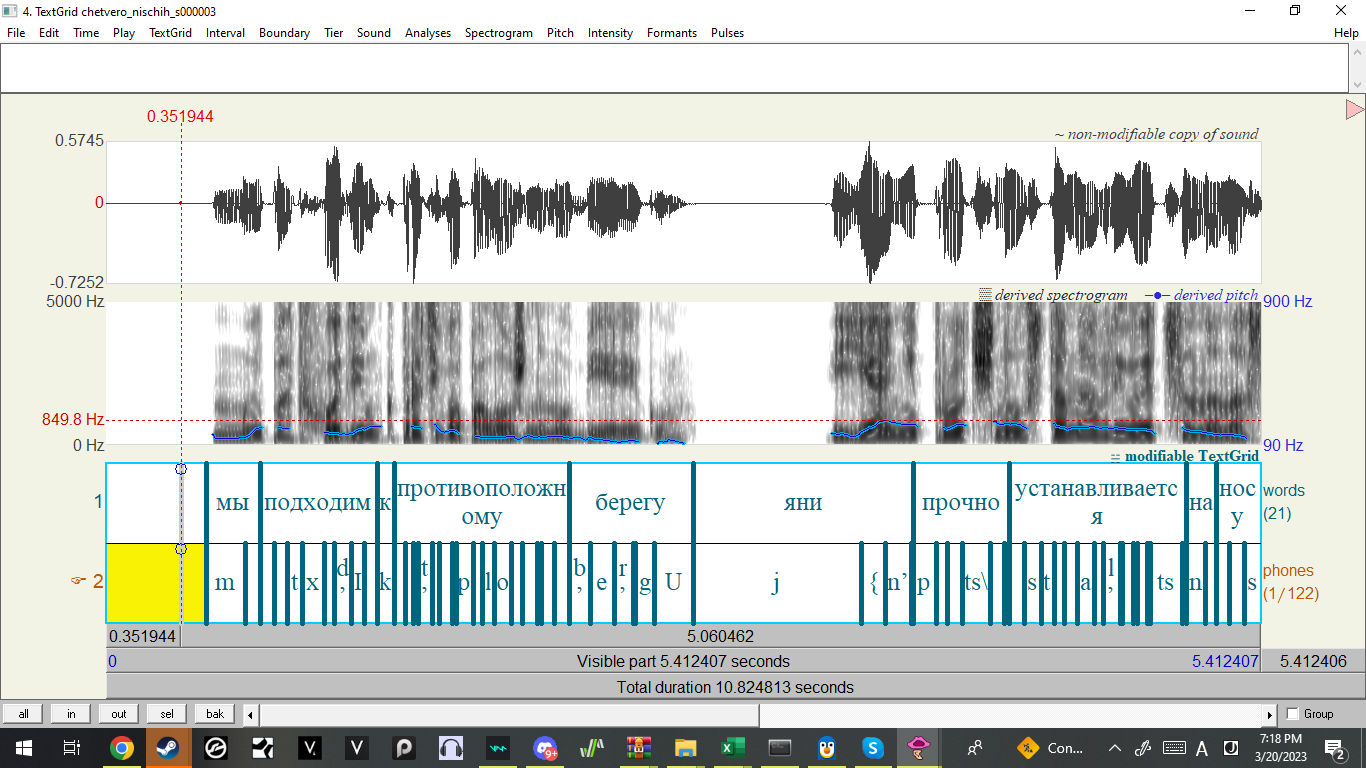Open Steam from the taskbar
Image resolution: width=1366 pixels, height=768 pixels.
pos(167,747)
